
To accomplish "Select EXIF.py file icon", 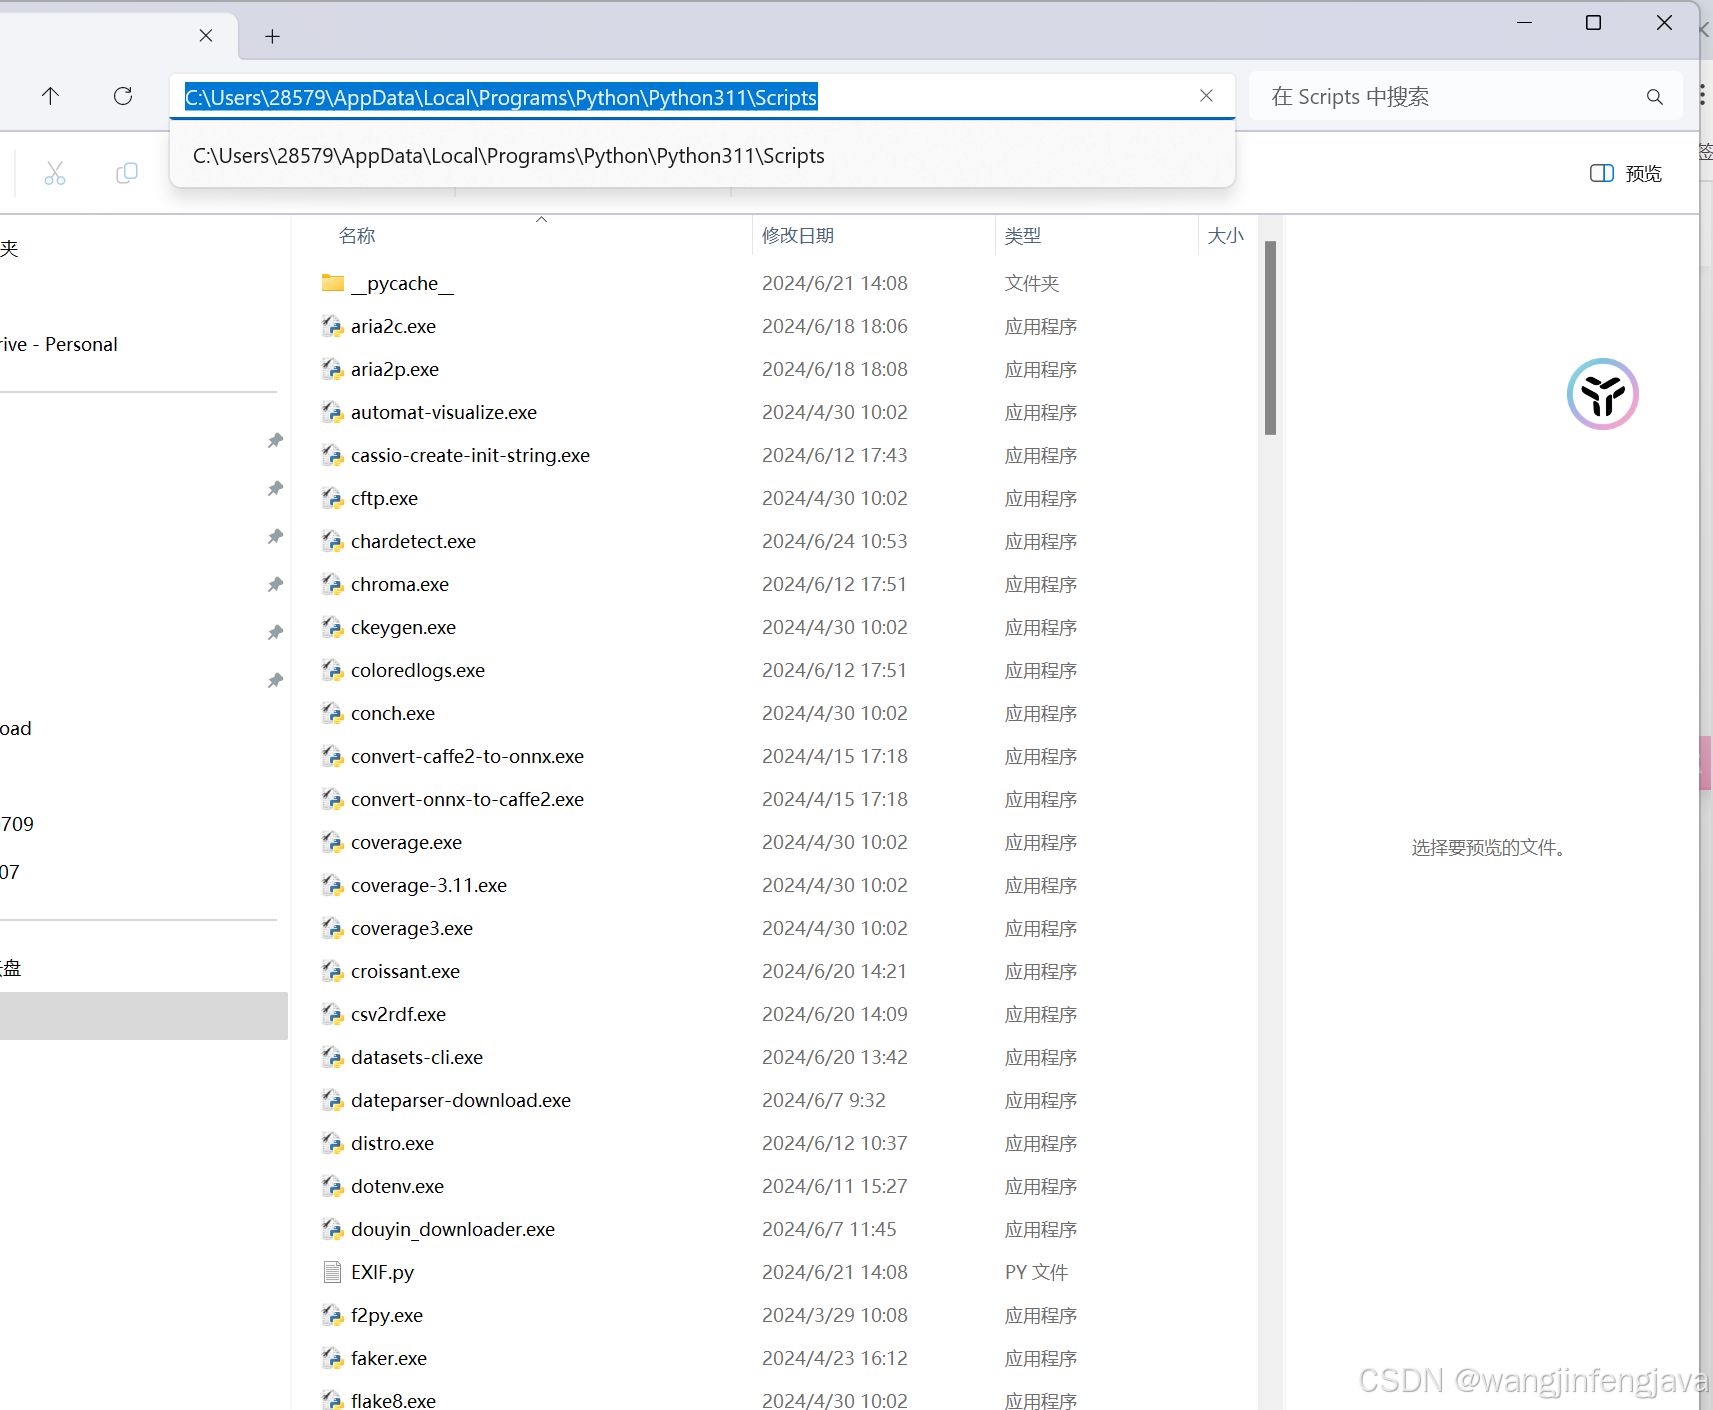I will click(333, 1272).
